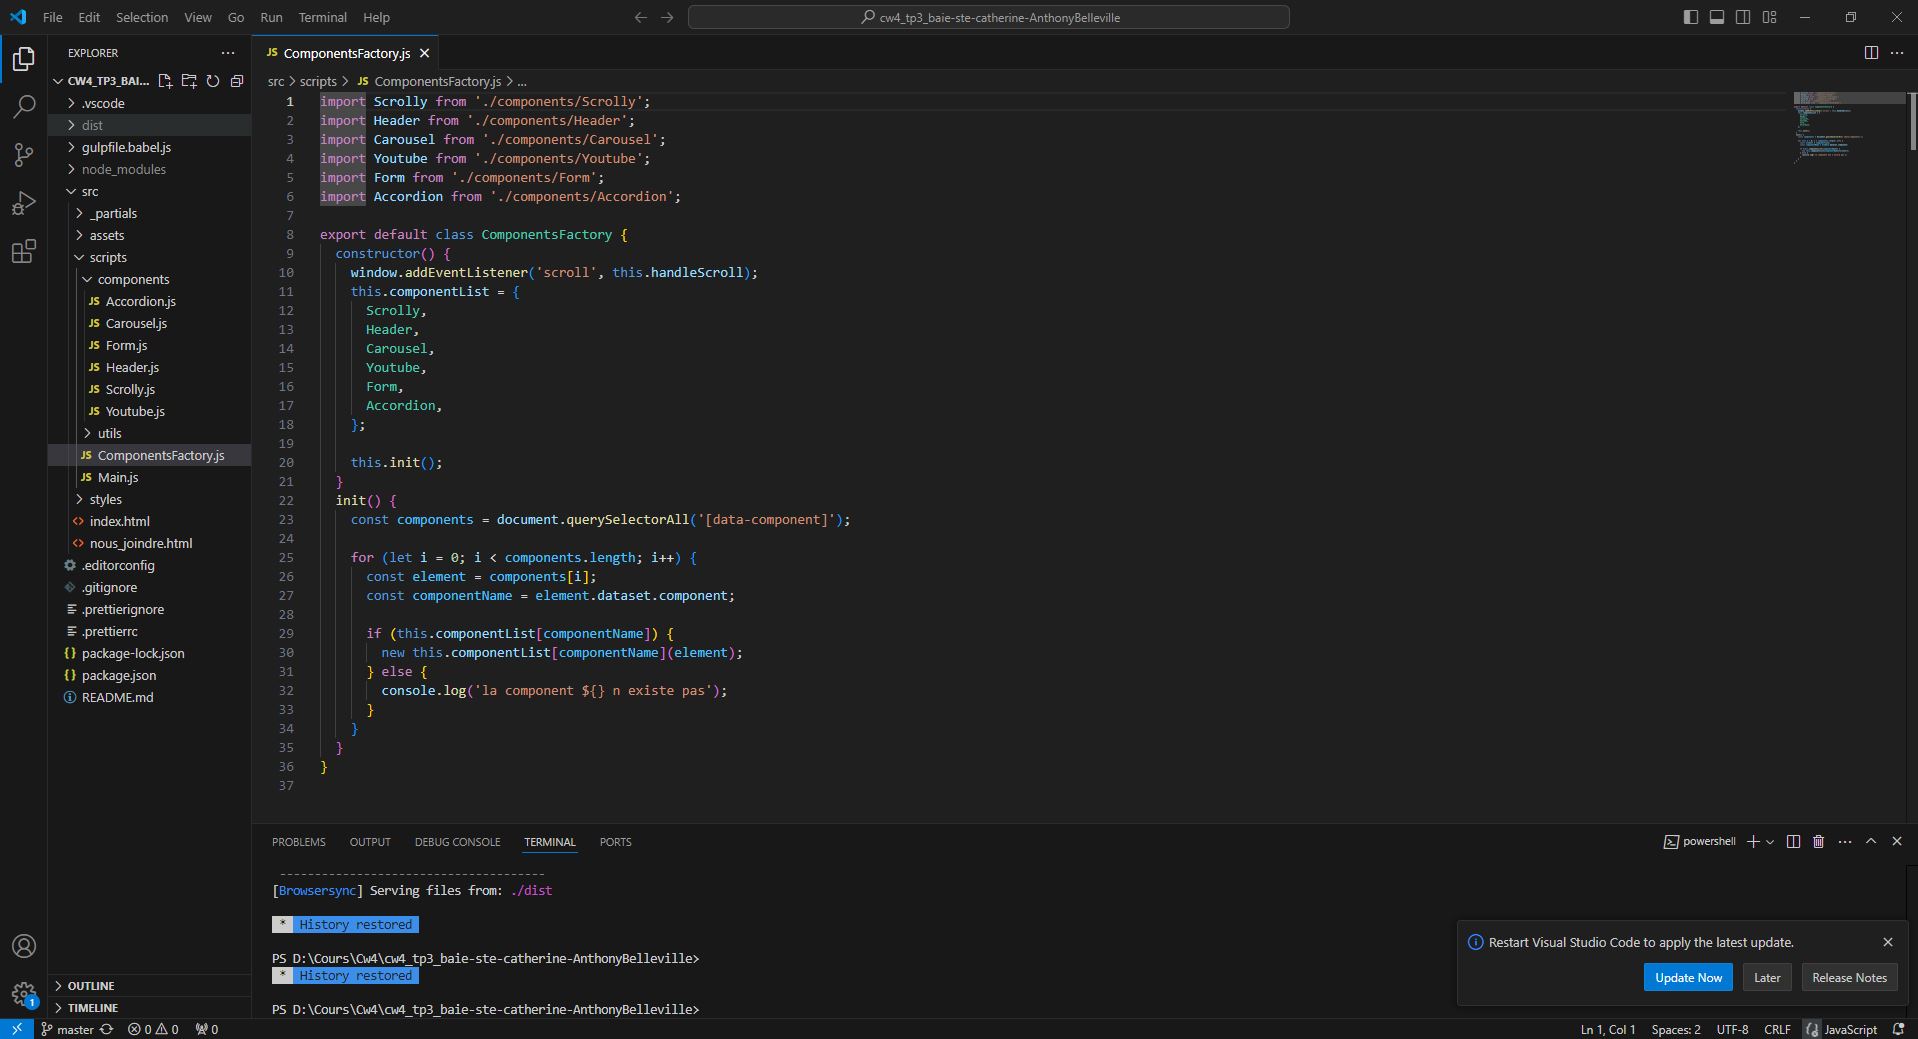The image size is (1918, 1039).
Task: Switch to the PORTS tab
Action: [x=615, y=842]
